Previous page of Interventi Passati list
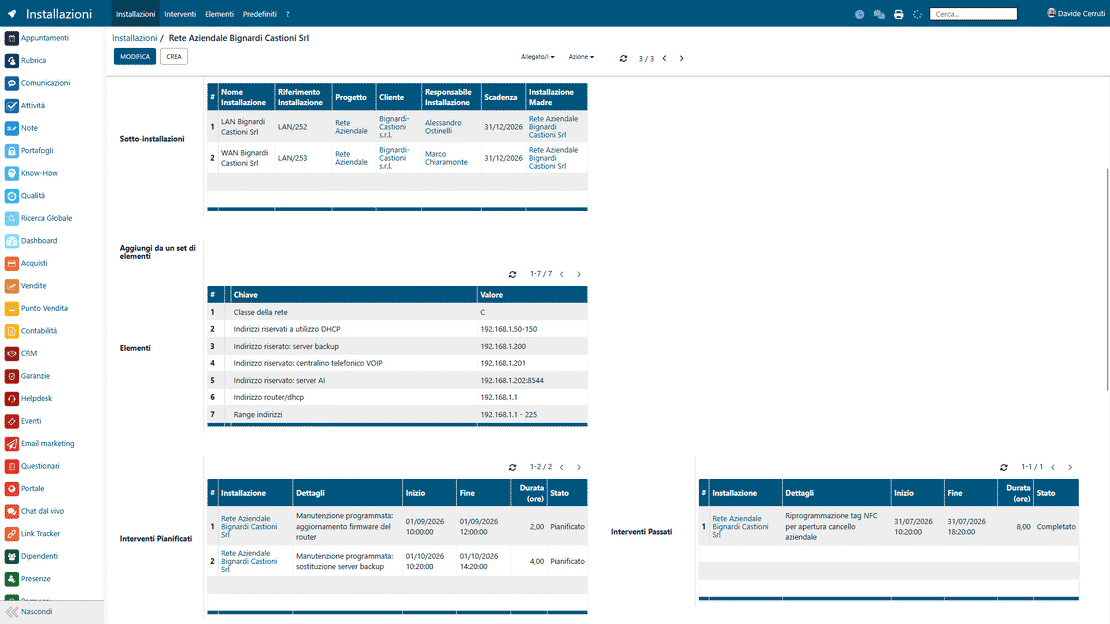The width and height of the screenshot is (1110, 624). point(1053,467)
